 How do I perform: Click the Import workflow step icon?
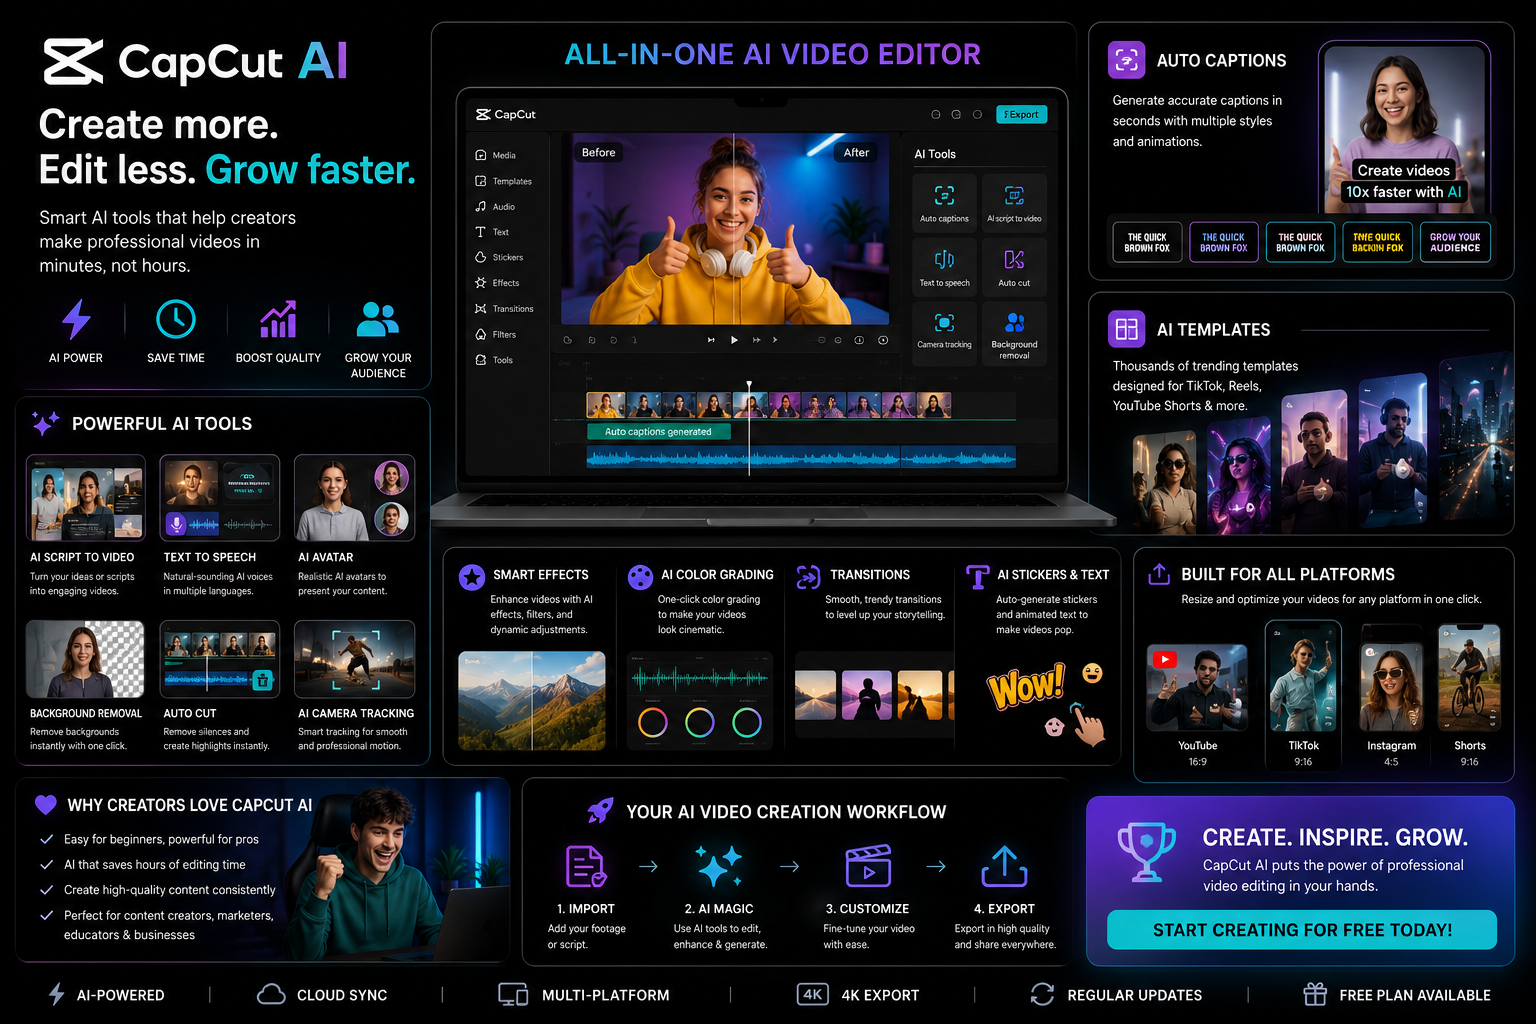click(586, 866)
